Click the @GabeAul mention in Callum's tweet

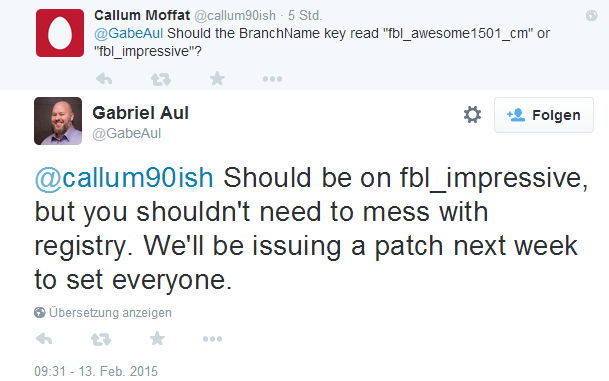(128, 33)
